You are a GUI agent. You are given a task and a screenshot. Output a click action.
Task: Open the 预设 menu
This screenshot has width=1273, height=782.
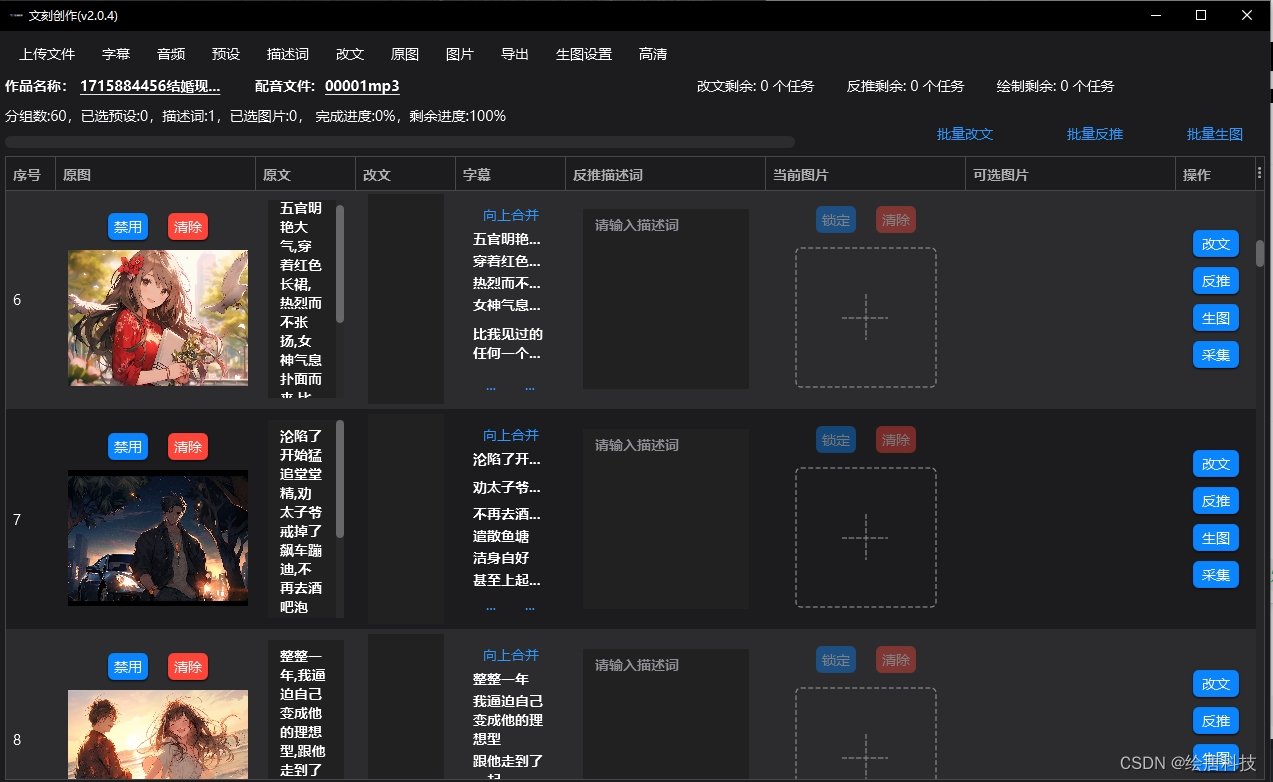(226, 54)
